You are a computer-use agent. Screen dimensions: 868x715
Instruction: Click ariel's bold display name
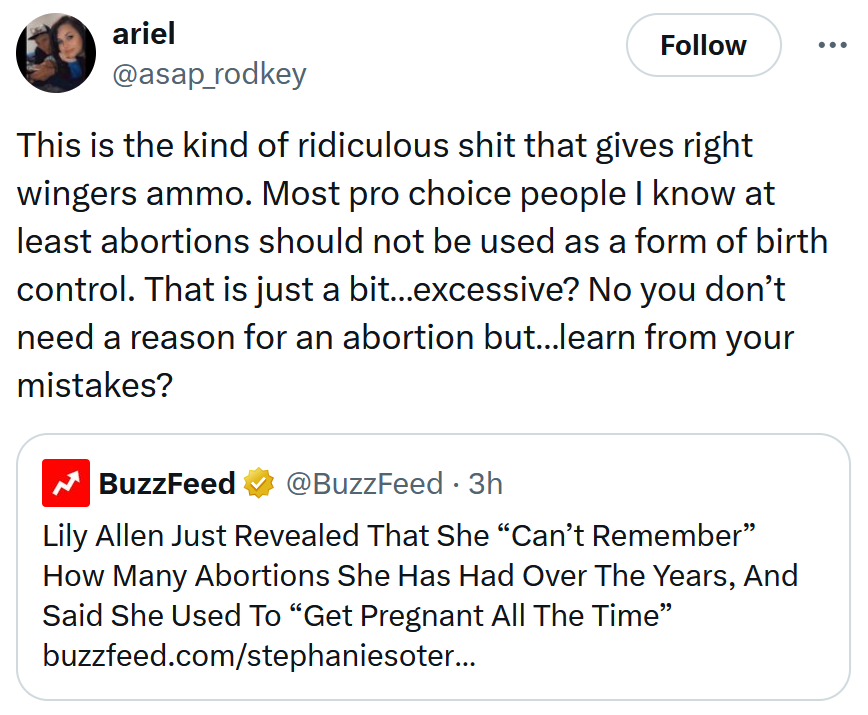pyautogui.click(x=145, y=33)
